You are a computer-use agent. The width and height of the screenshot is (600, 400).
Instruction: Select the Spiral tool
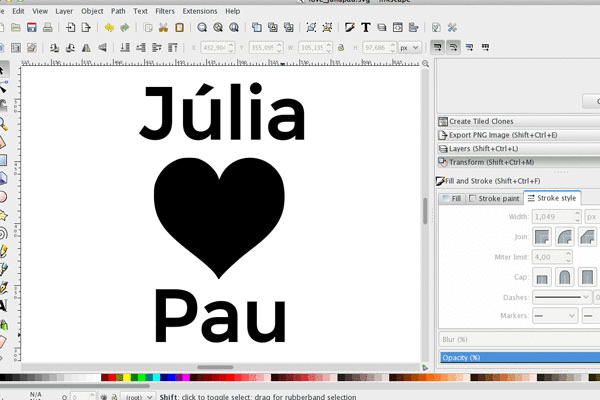click(x=3, y=233)
